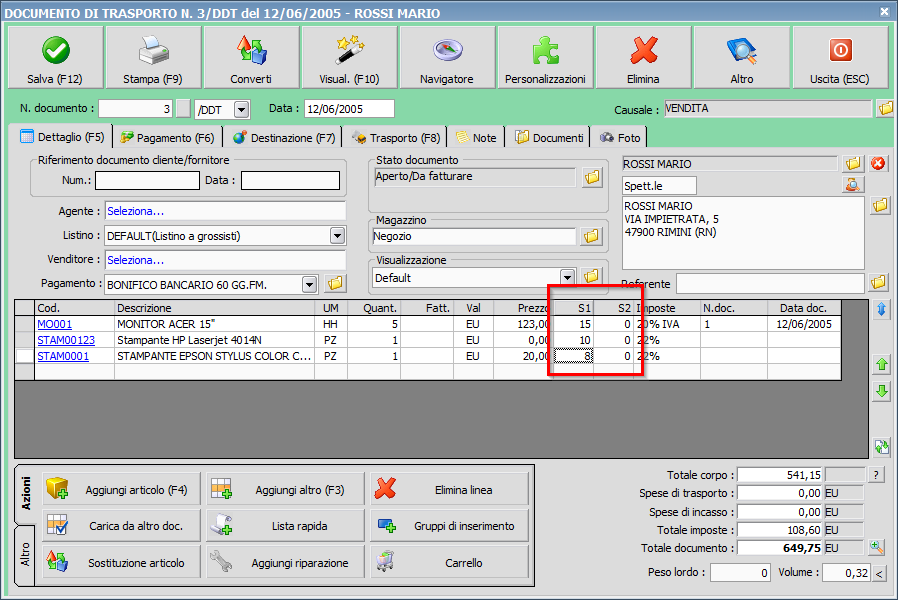Open Lista rapida

(x=285, y=526)
